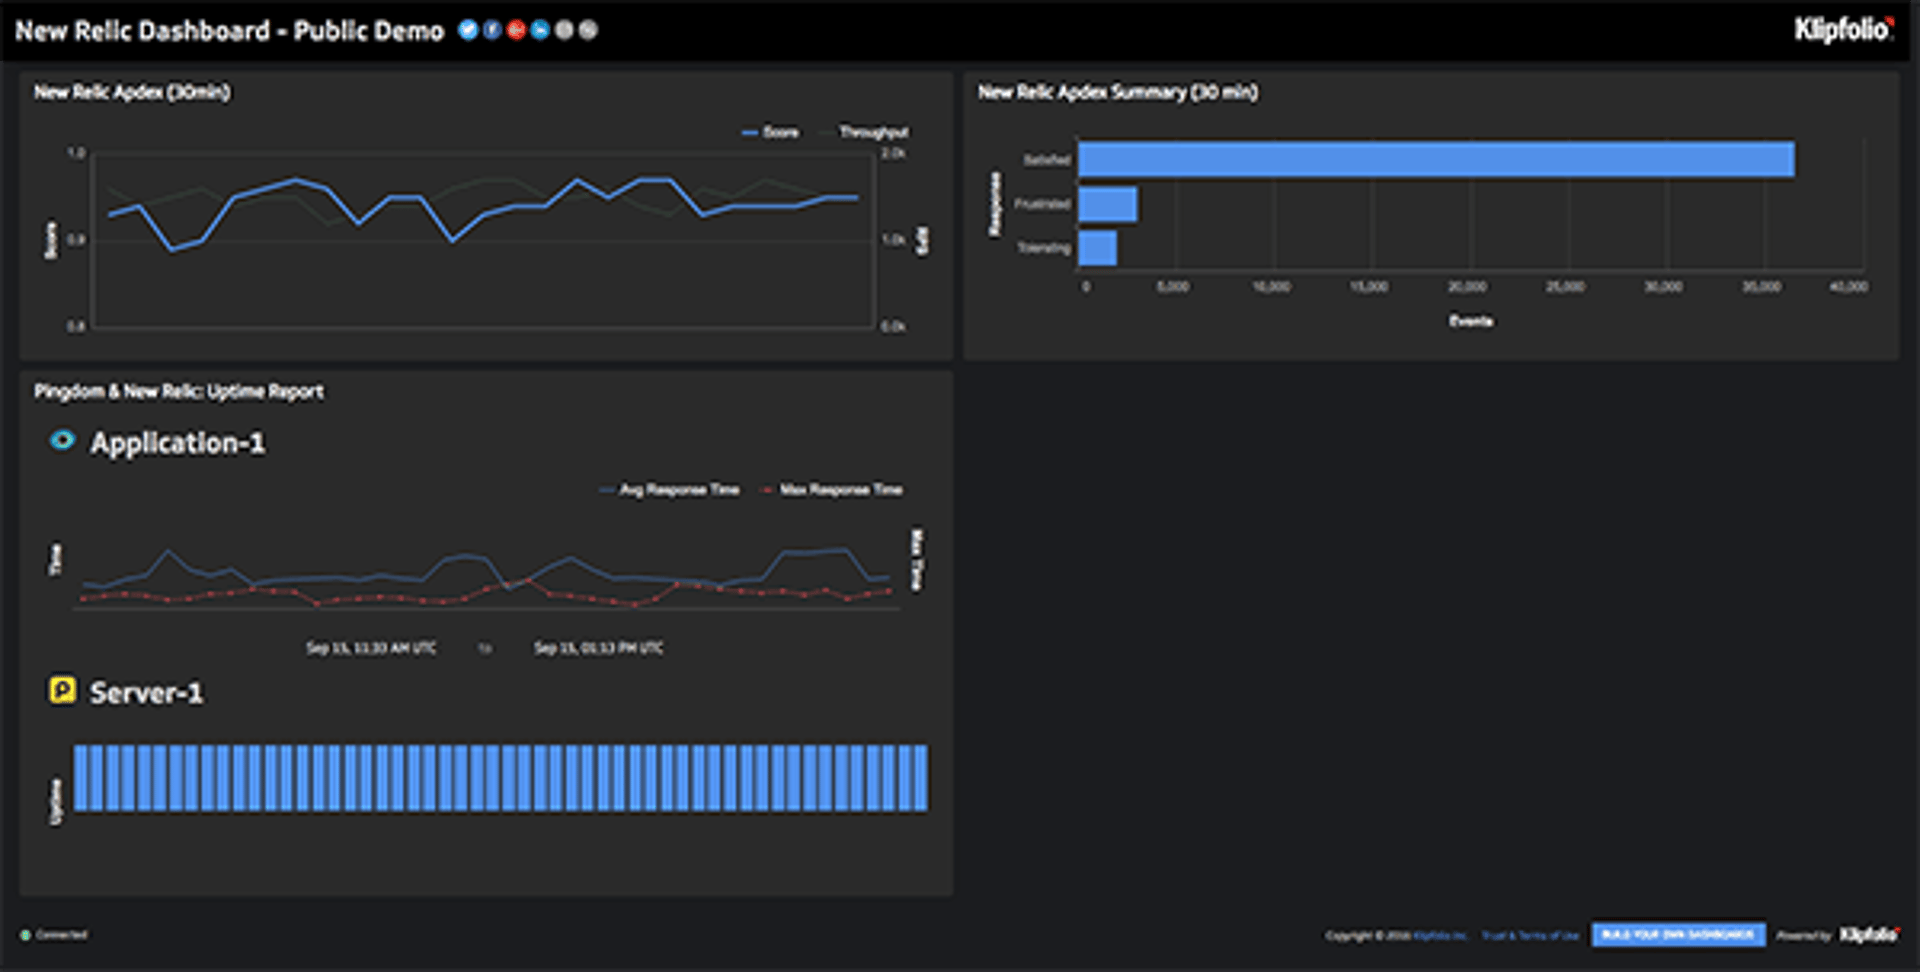Share dashboard via the Facebook icon
The width and height of the screenshot is (1920, 972).
(x=492, y=30)
